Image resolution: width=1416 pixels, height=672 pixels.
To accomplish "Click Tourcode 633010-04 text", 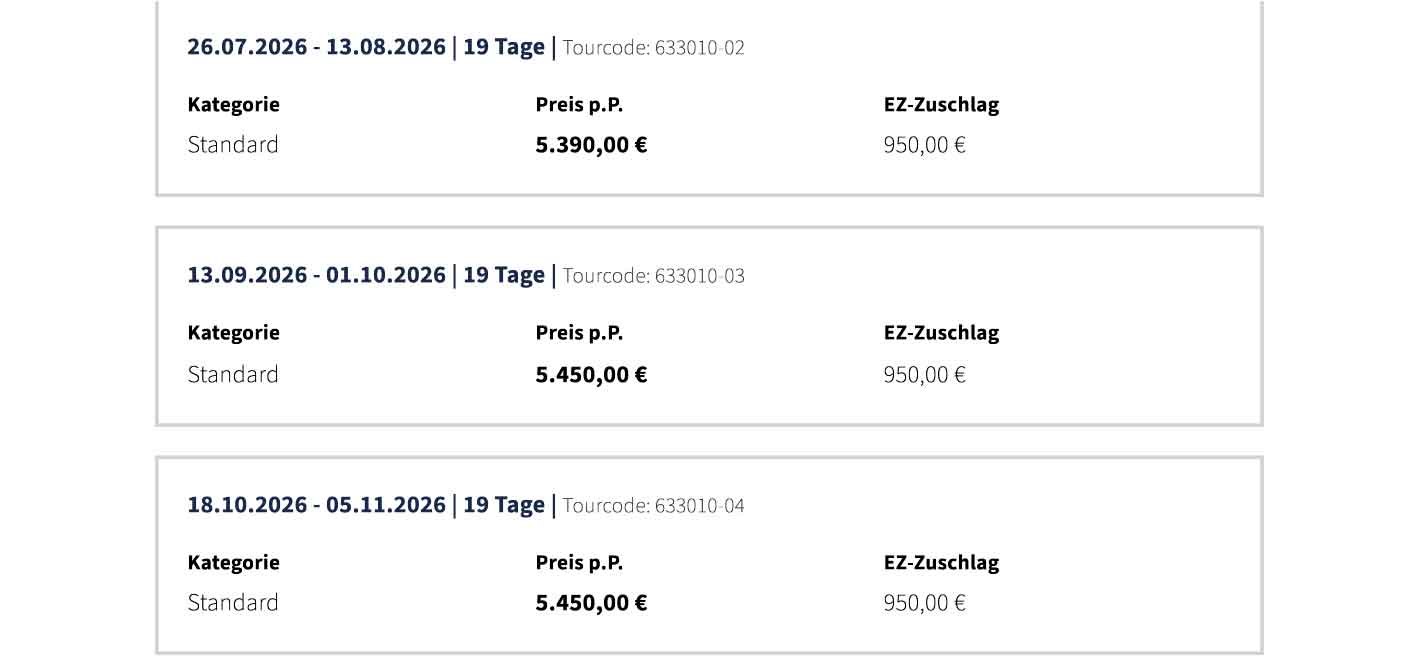I will [x=654, y=506].
